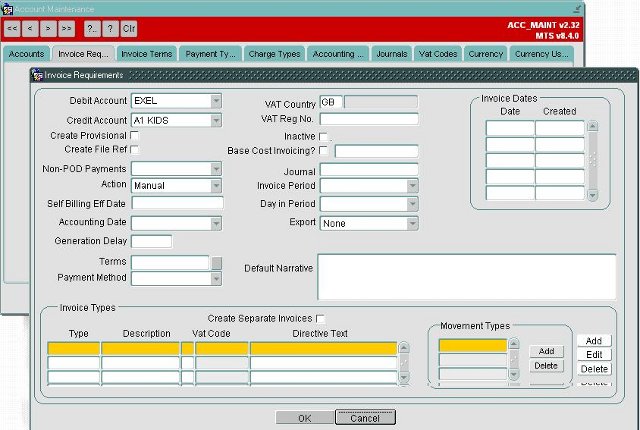Enable the Base Cost Invoicing checkbox
This screenshot has width=640, height=430.
coord(323,151)
